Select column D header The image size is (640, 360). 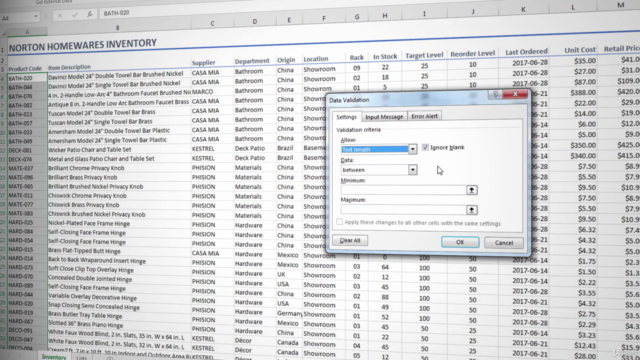click(x=255, y=21)
